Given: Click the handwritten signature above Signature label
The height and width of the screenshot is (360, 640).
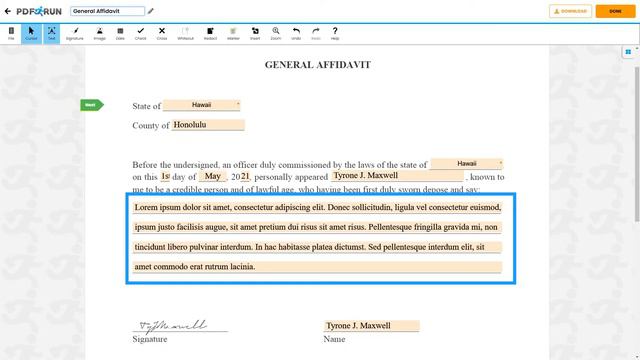Looking at the screenshot, I should click(173, 326).
